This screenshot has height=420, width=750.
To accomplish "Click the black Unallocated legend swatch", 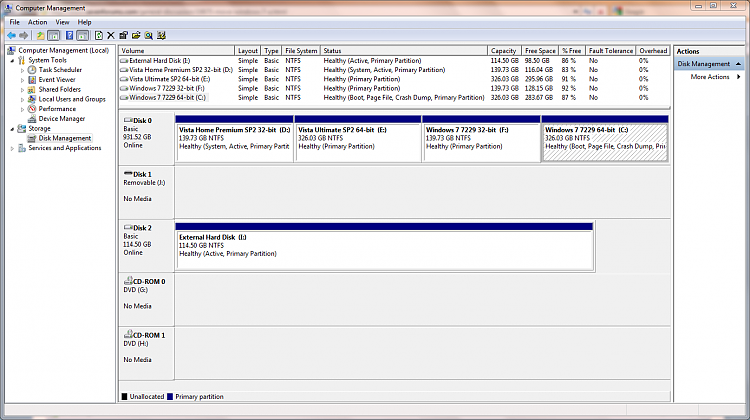I will click(x=124, y=397).
